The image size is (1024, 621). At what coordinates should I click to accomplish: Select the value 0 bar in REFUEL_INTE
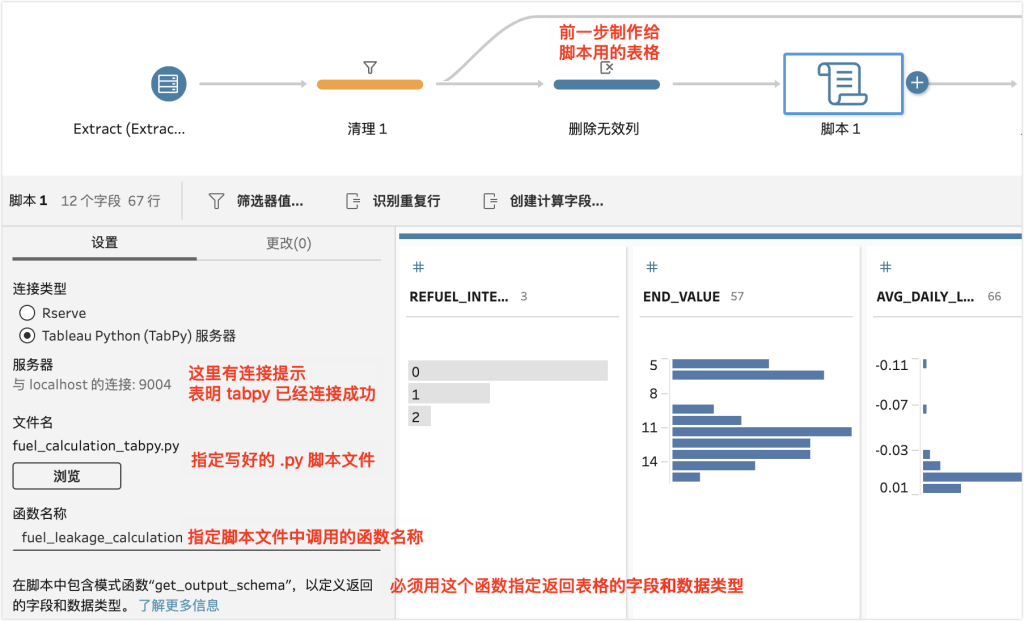507,371
